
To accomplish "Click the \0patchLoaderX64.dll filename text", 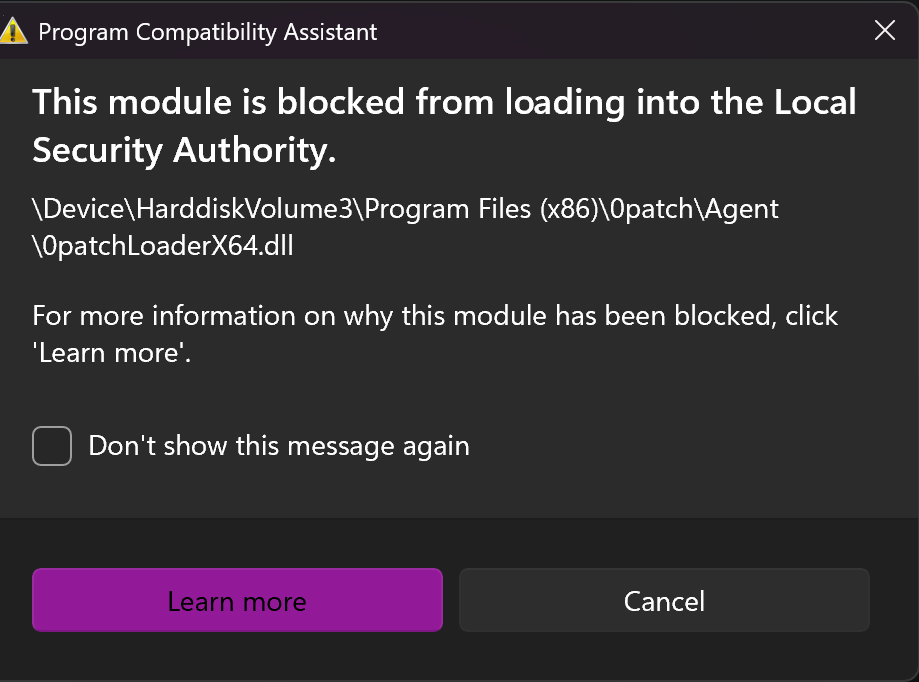I will (x=163, y=245).
